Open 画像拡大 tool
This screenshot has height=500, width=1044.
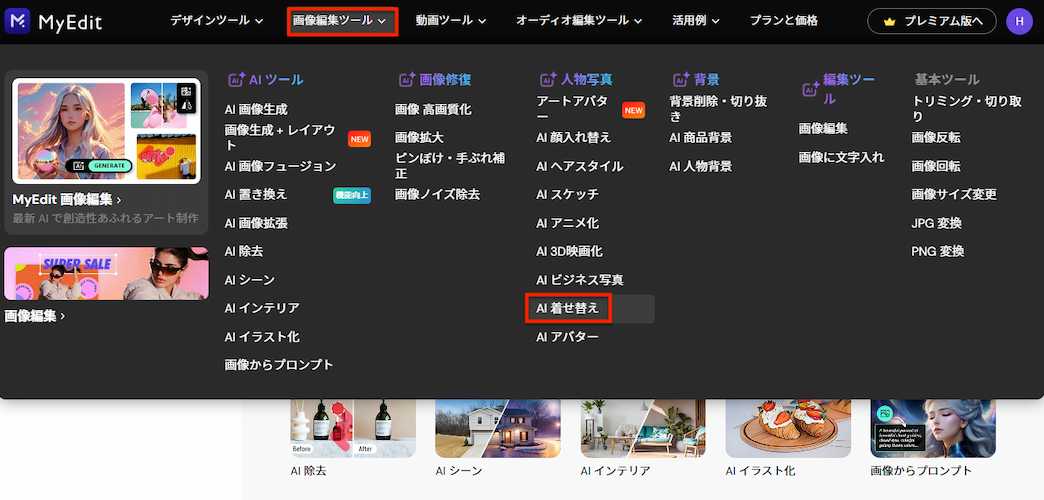coord(419,138)
